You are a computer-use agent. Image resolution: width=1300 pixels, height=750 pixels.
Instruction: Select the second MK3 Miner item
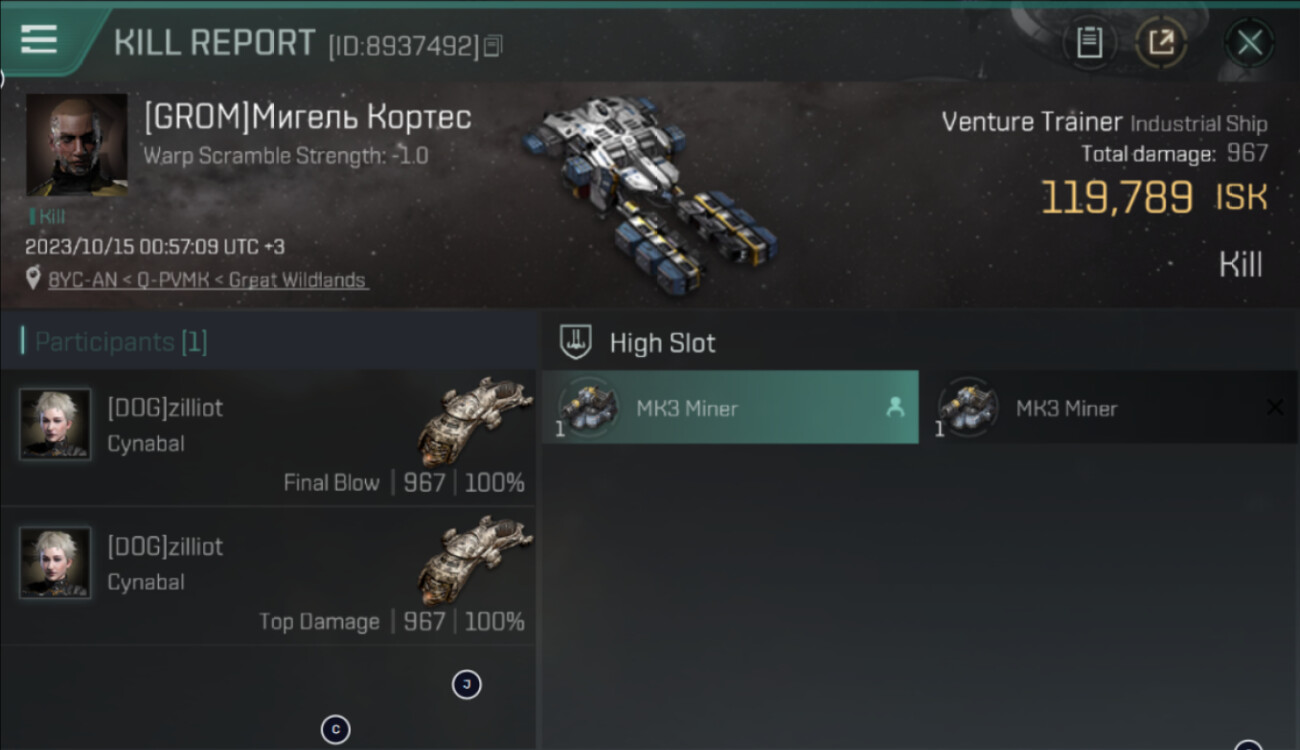[x=1108, y=408]
